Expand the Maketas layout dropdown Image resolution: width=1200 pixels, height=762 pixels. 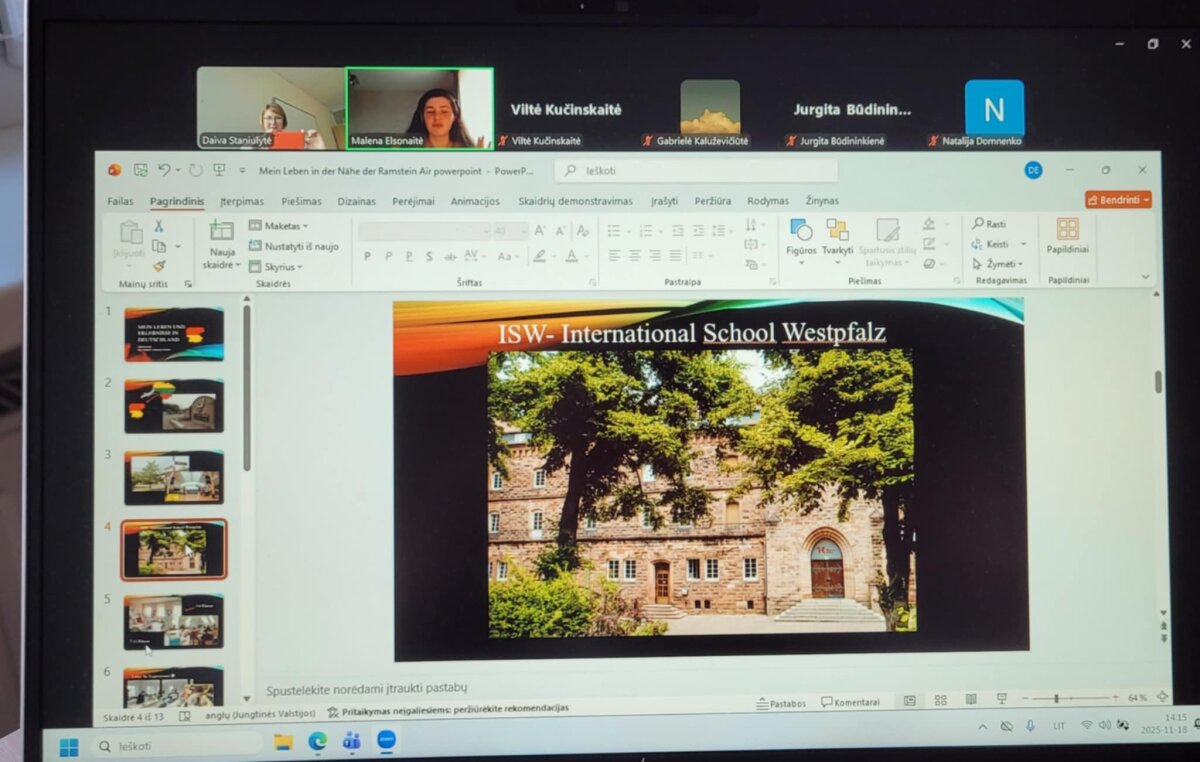tap(279, 226)
